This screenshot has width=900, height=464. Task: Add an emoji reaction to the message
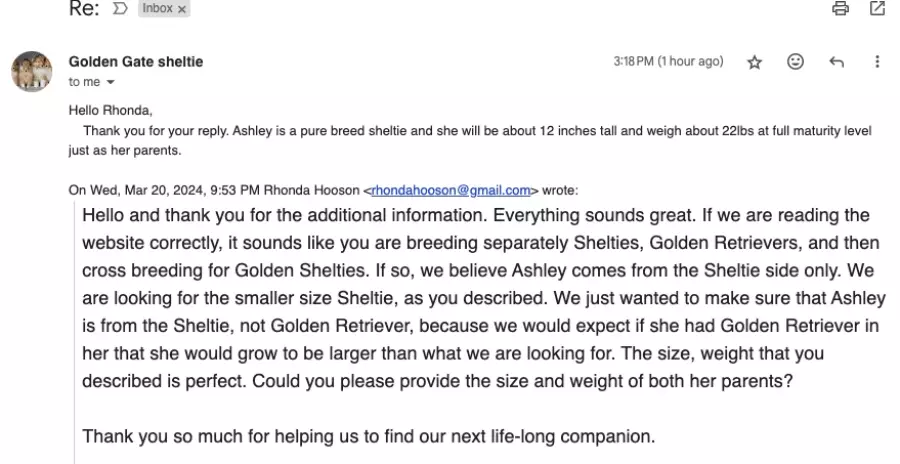click(795, 61)
